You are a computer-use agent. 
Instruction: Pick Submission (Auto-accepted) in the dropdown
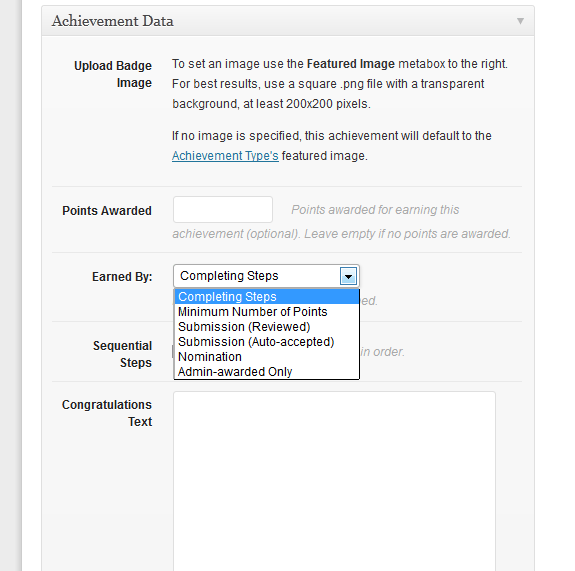point(267,342)
